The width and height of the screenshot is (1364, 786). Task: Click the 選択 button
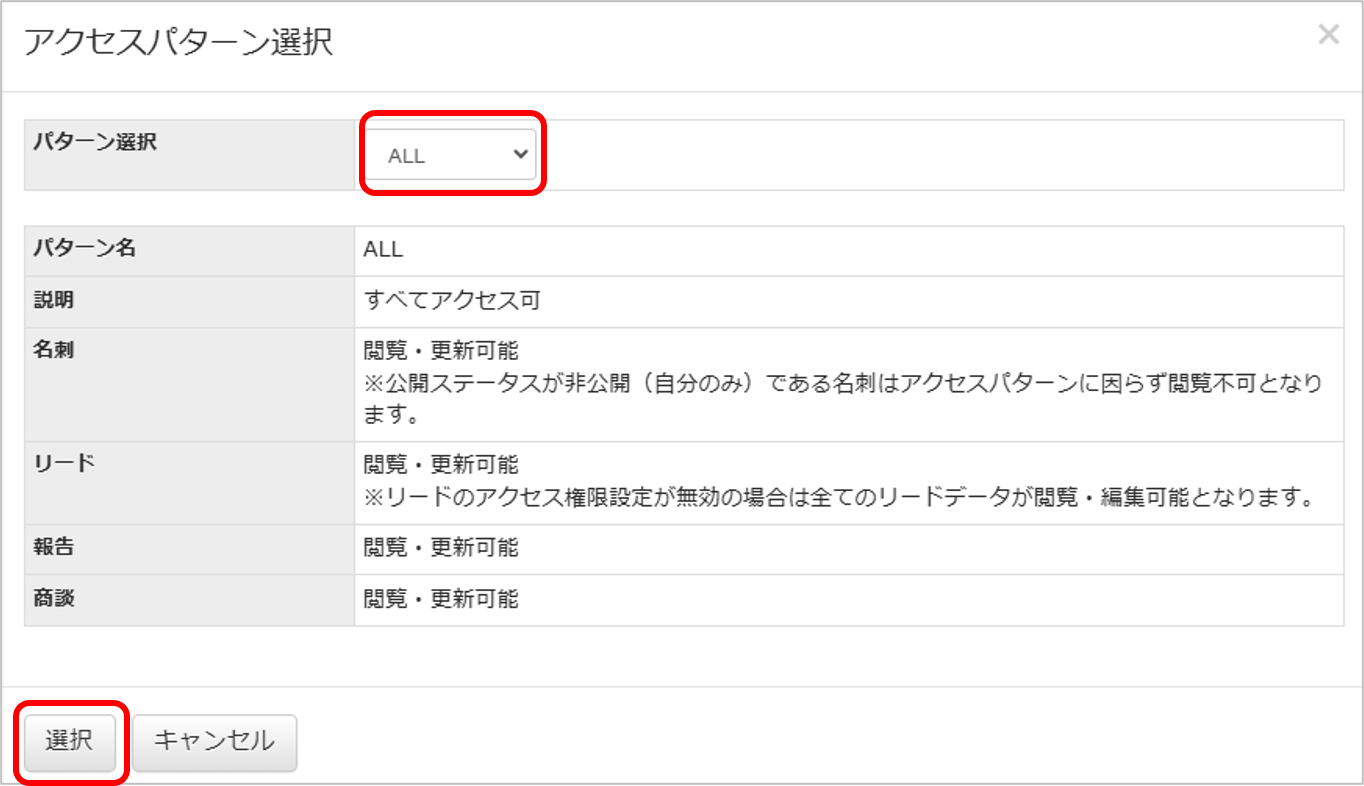(69, 742)
